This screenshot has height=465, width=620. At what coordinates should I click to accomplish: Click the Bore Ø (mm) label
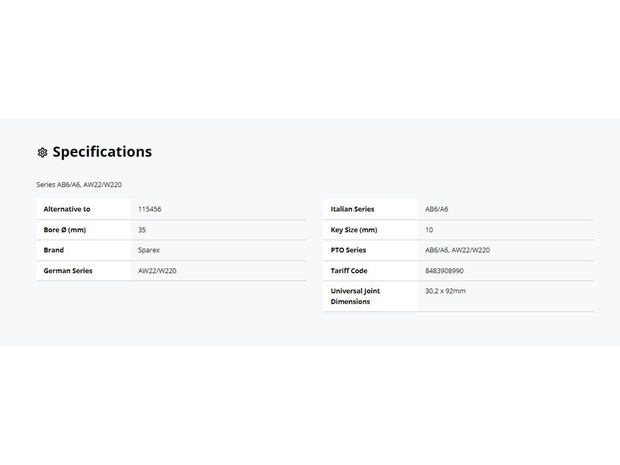65,230
